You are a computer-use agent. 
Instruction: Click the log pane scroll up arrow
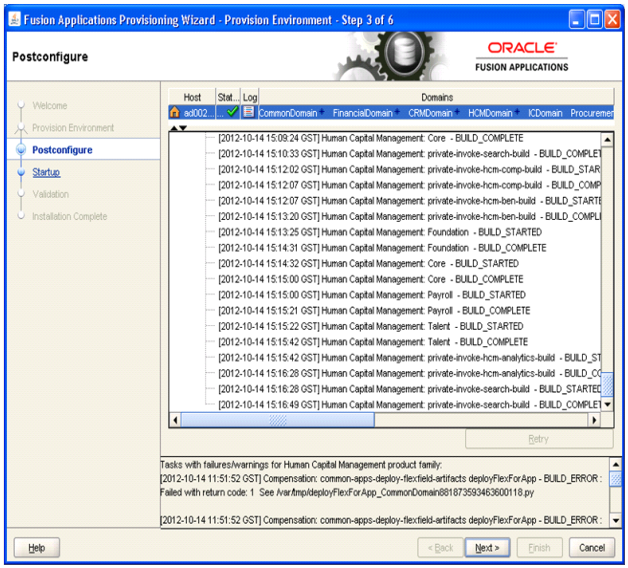tap(607, 140)
